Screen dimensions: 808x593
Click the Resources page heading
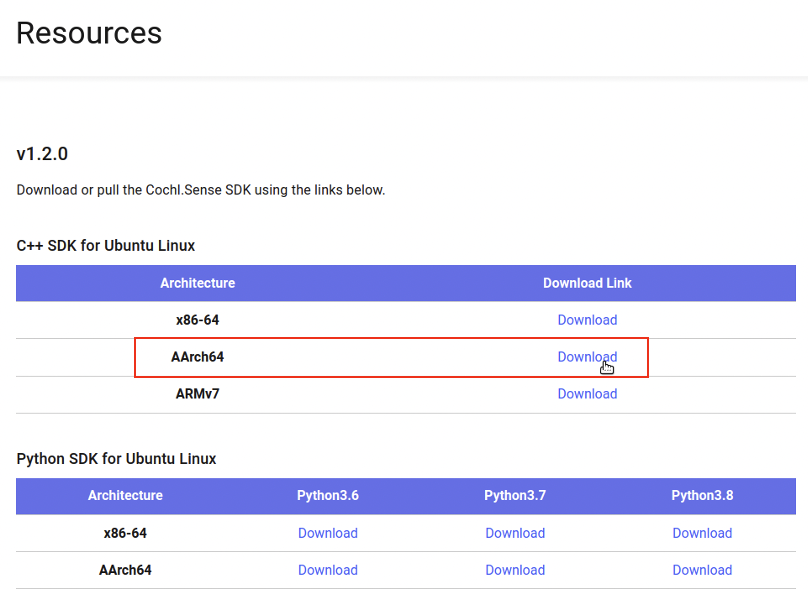click(x=89, y=33)
